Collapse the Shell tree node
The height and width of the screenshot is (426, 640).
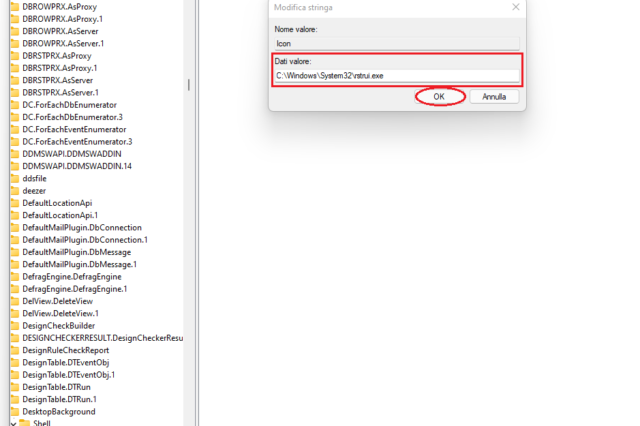pyautogui.click(x=13, y=423)
